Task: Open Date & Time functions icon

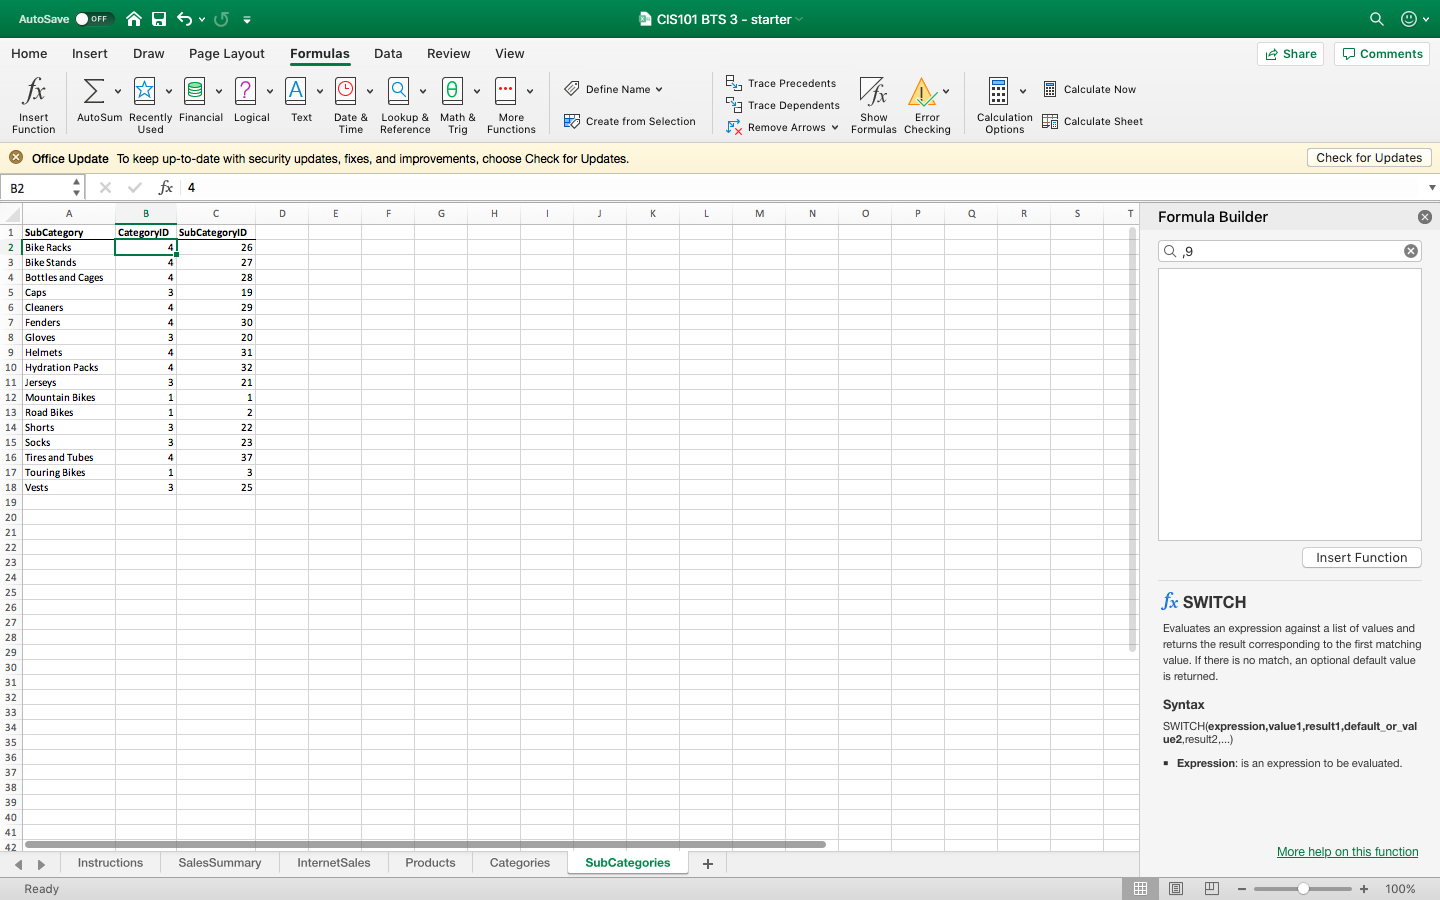Action: [346, 91]
